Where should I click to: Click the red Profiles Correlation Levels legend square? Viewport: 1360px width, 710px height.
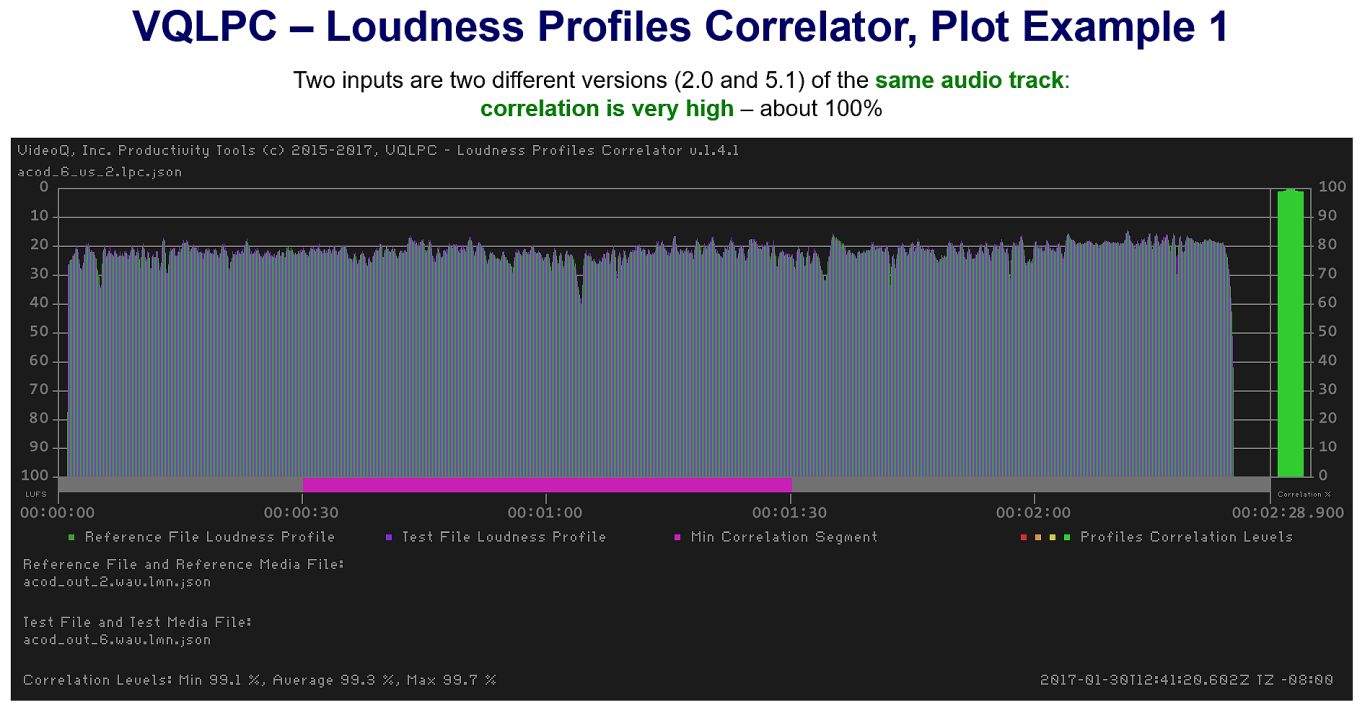click(1024, 537)
